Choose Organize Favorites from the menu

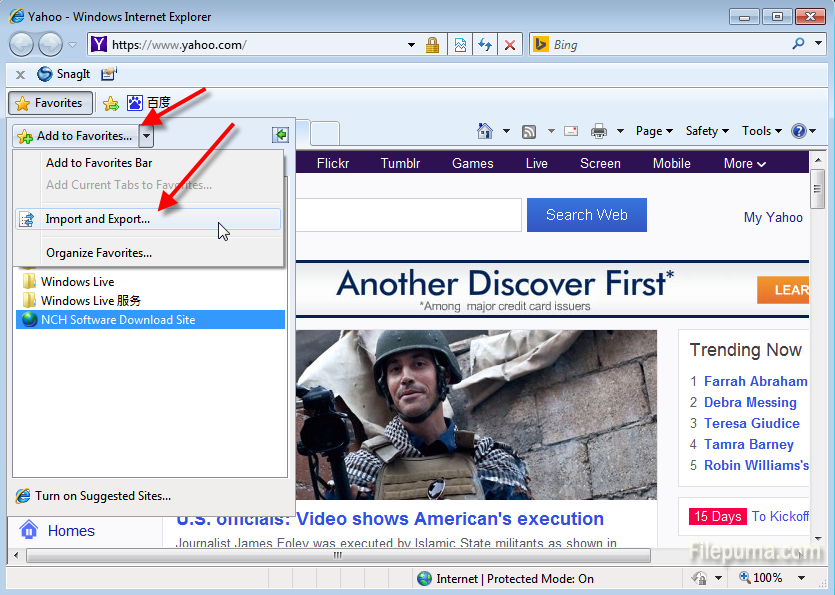99,253
